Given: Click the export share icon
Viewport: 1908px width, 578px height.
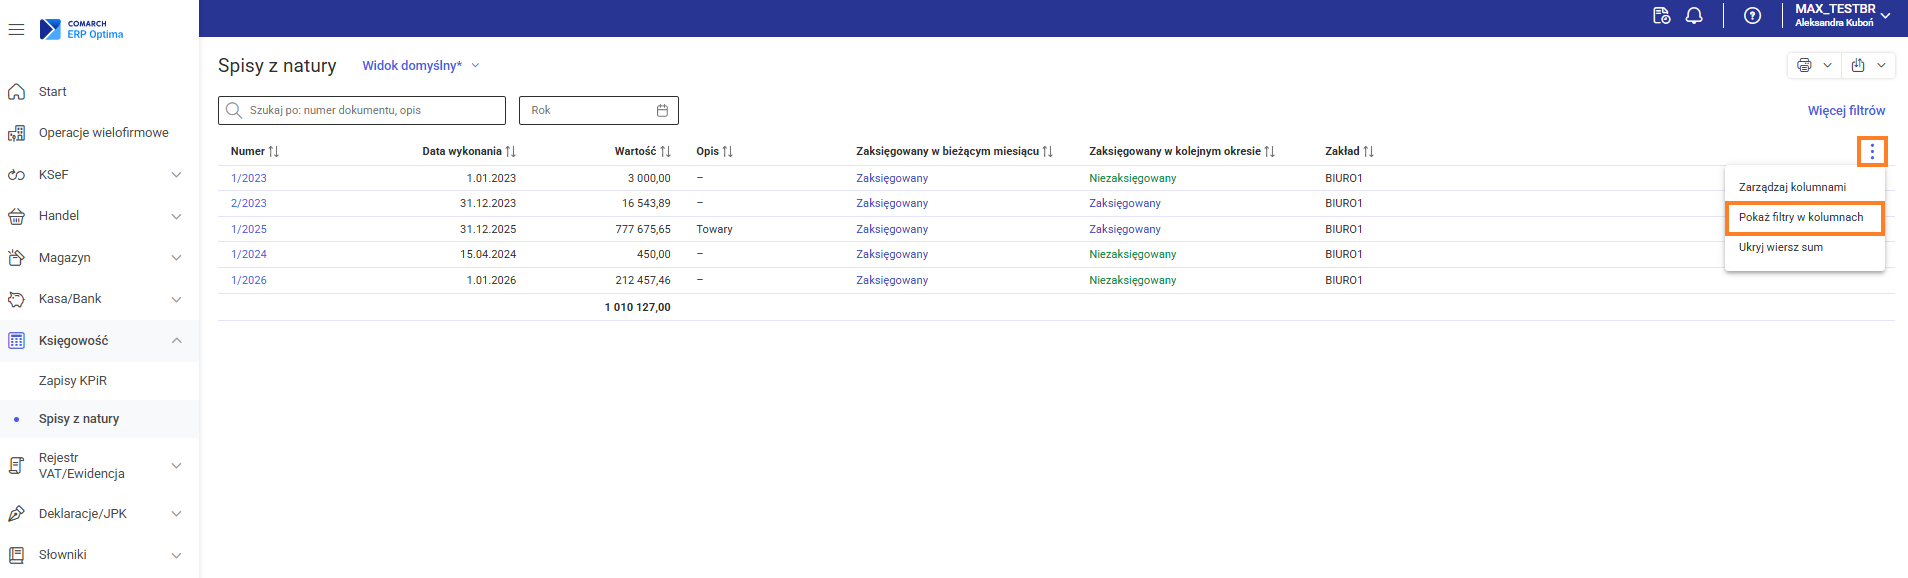Looking at the screenshot, I should click(1858, 65).
